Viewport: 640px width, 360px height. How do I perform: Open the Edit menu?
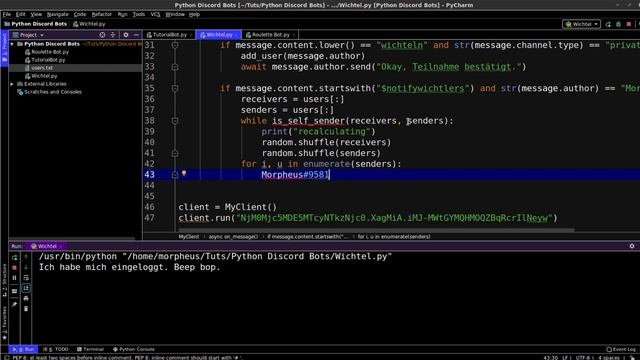pos(20,14)
